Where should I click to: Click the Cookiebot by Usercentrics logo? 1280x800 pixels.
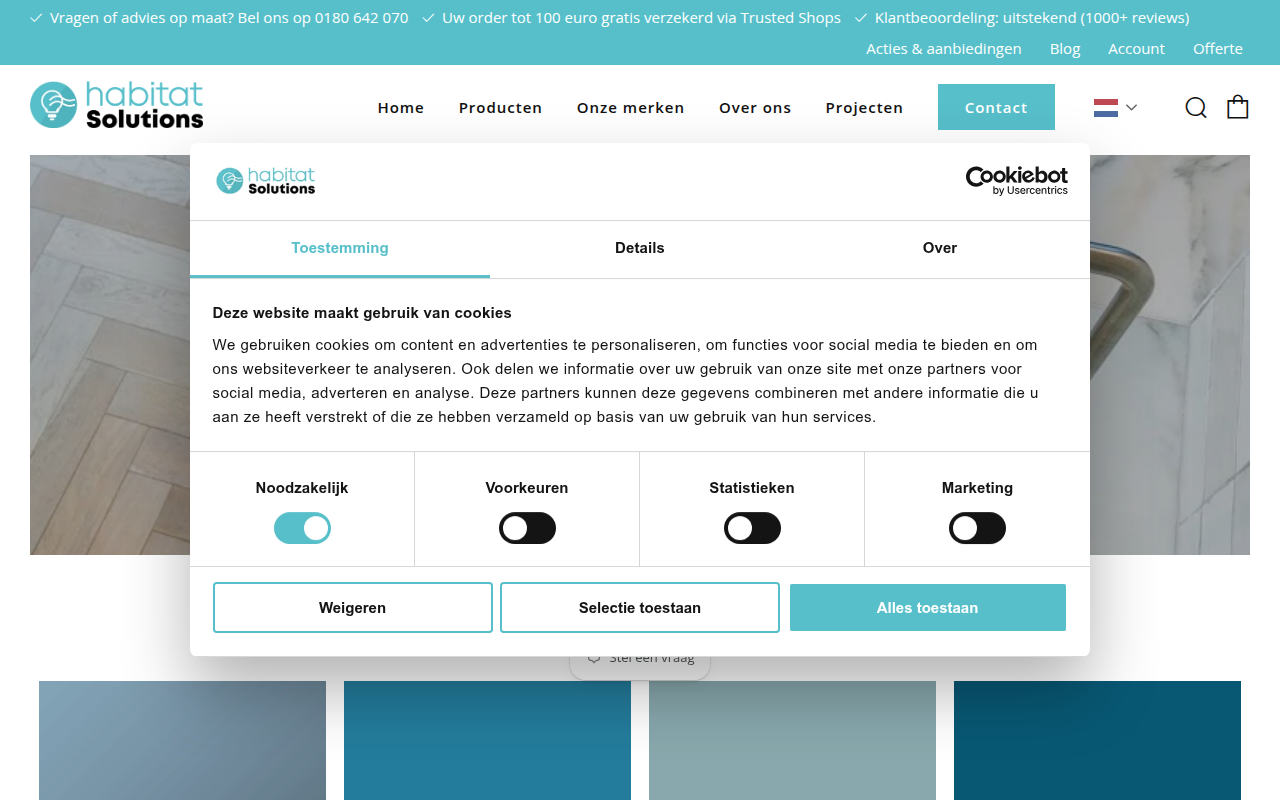click(x=1016, y=180)
